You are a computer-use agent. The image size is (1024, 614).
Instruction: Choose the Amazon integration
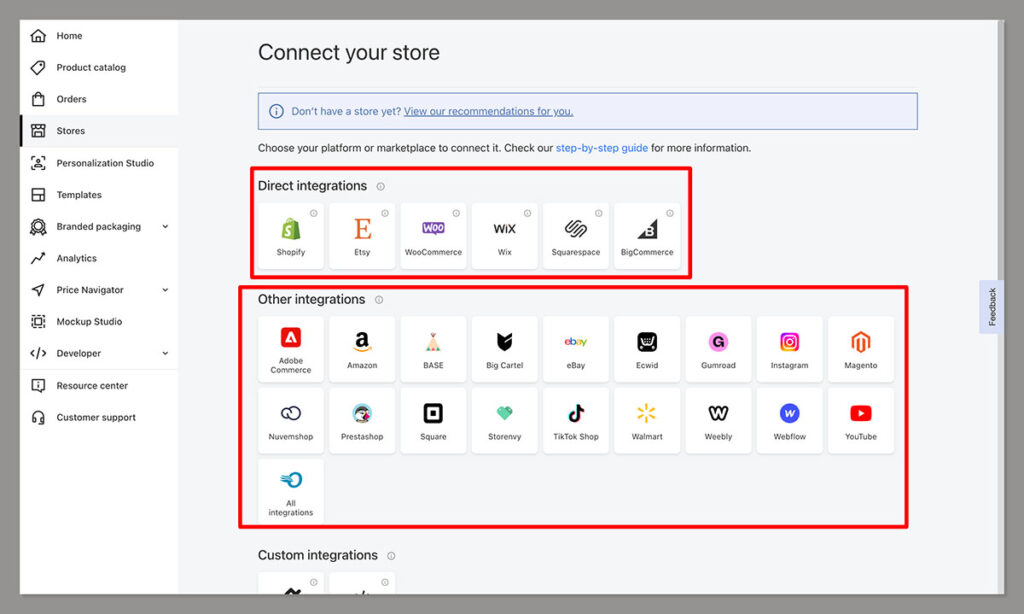click(362, 349)
